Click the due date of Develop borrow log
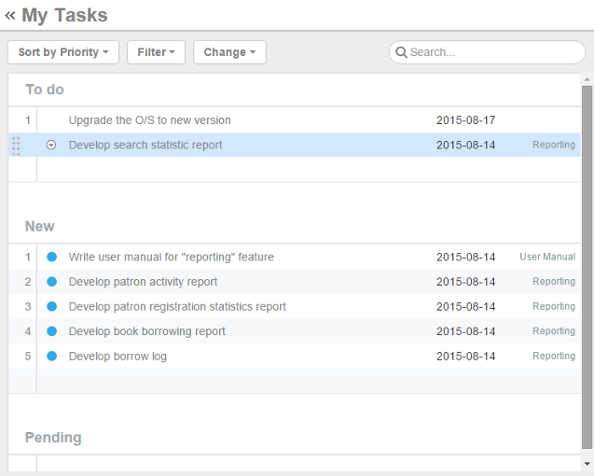This screenshot has width=594, height=476. pyautogui.click(x=466, y=356)
